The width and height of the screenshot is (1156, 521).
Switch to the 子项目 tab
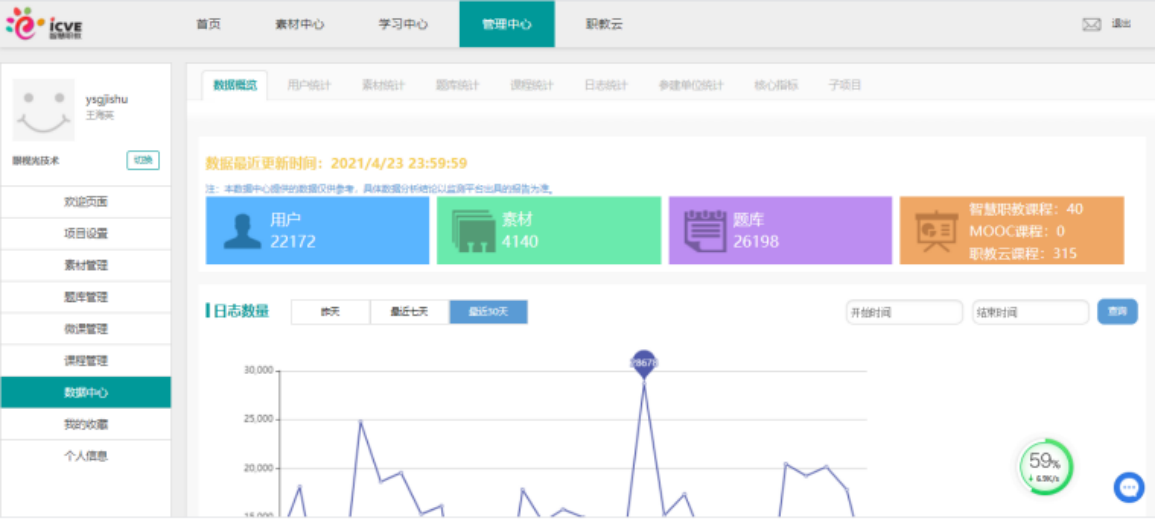click(x=845, y=85)
